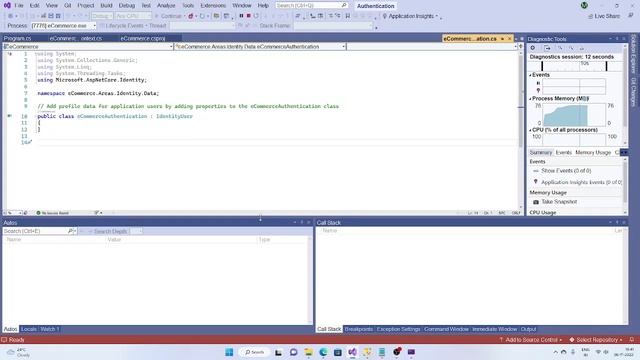Click the diagnostics session timeline ruler
This screenshot has width=640, height=360.
coord(574,66)
